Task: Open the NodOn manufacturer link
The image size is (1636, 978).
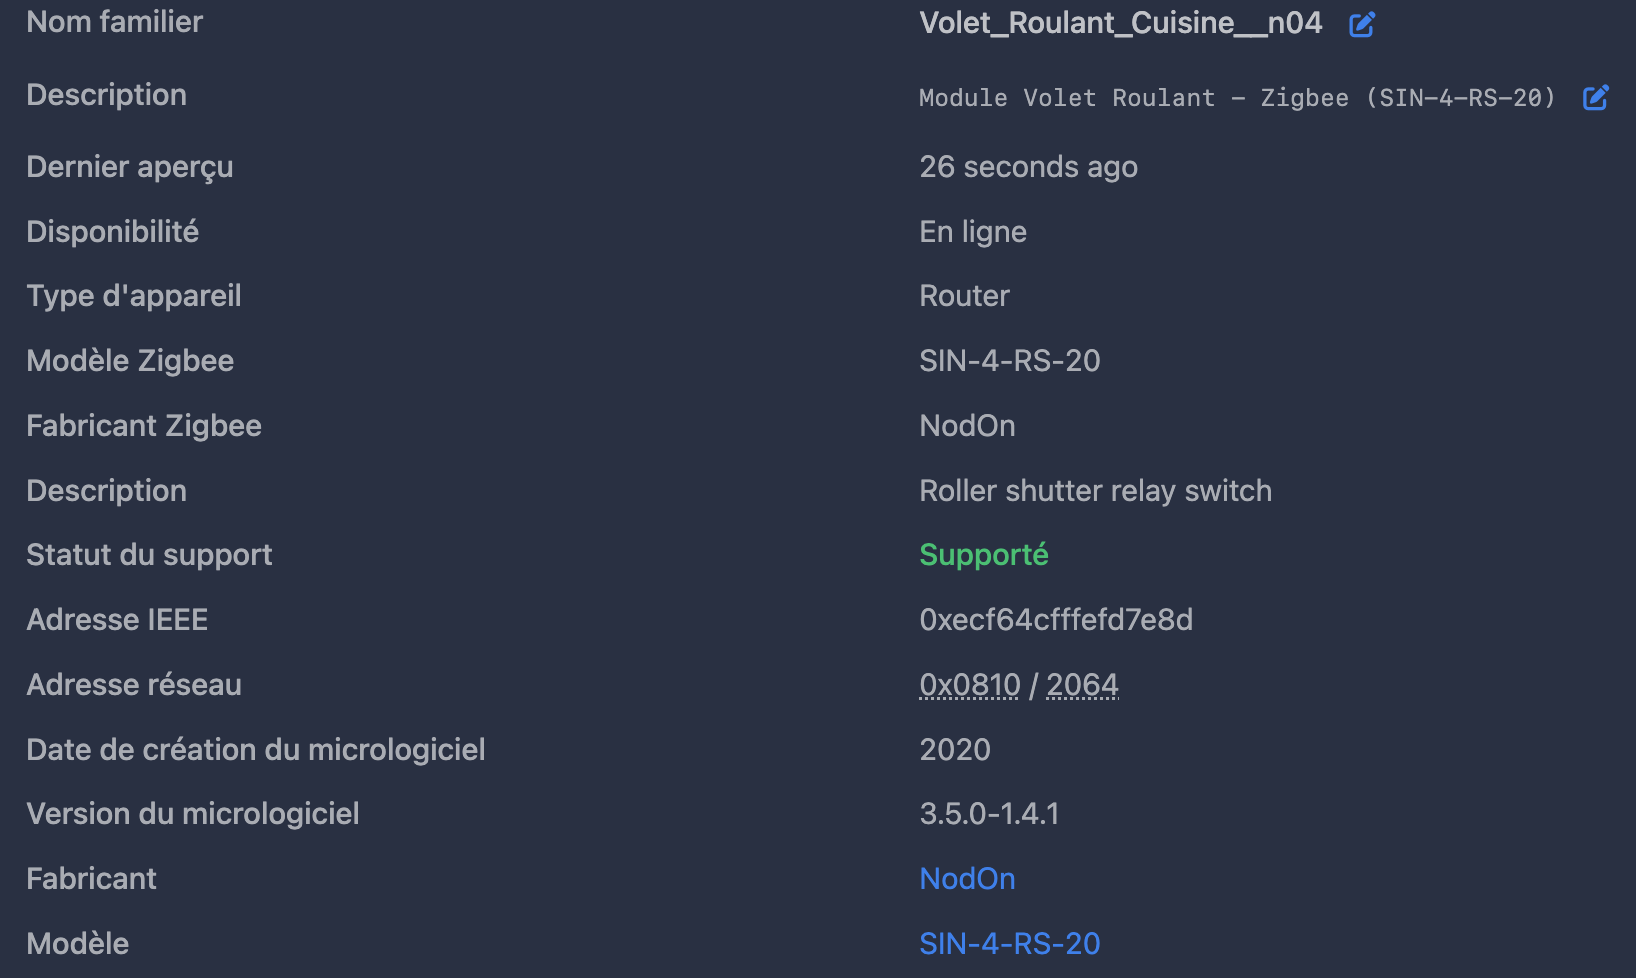Action: 967,879
